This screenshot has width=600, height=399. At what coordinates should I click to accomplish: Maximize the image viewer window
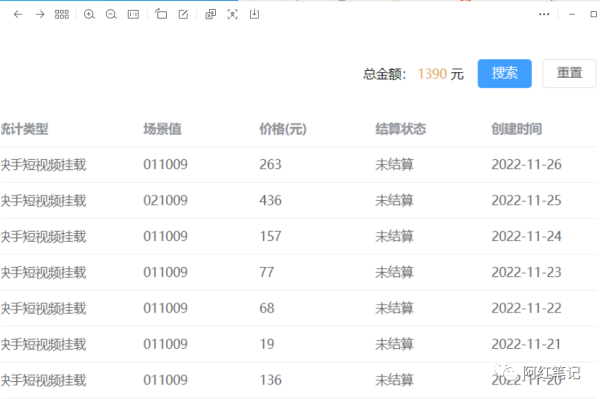tap(593, 15)
